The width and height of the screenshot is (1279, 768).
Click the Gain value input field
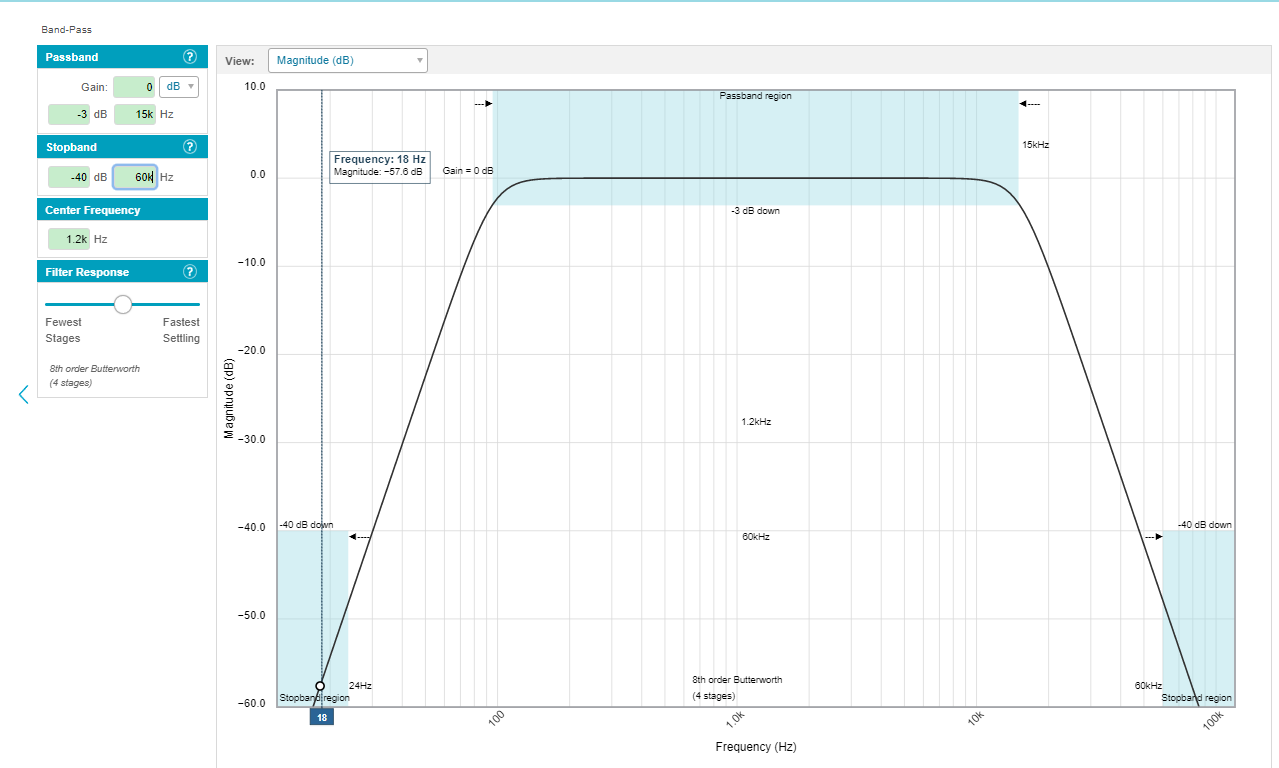(134, 87)
